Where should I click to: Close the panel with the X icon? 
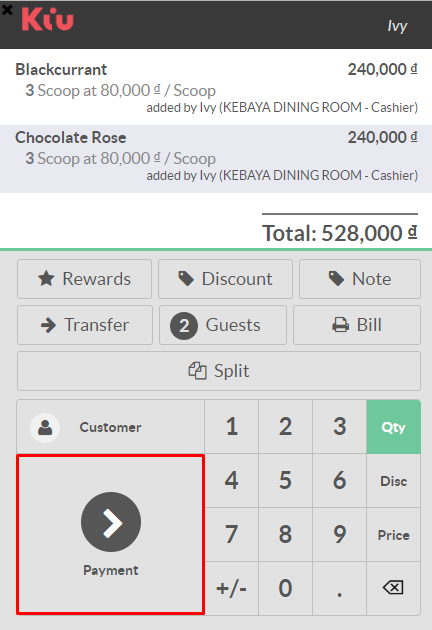tap(7, 9)
